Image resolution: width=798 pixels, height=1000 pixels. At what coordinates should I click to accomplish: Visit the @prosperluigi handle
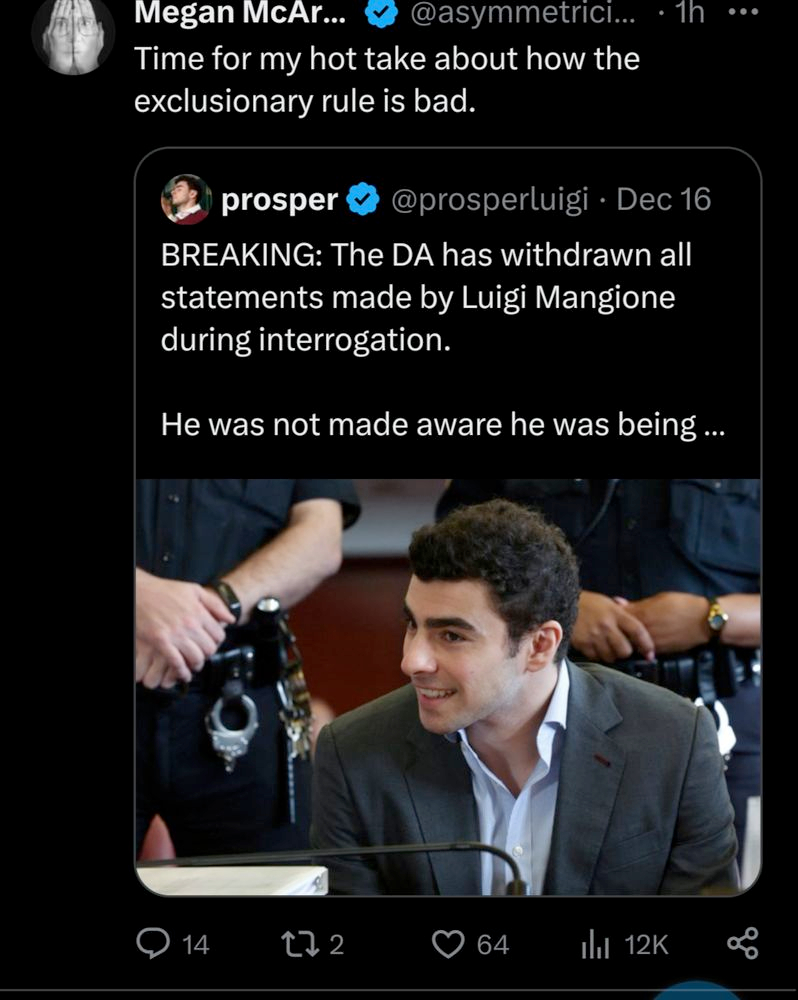tap(489, 199)
